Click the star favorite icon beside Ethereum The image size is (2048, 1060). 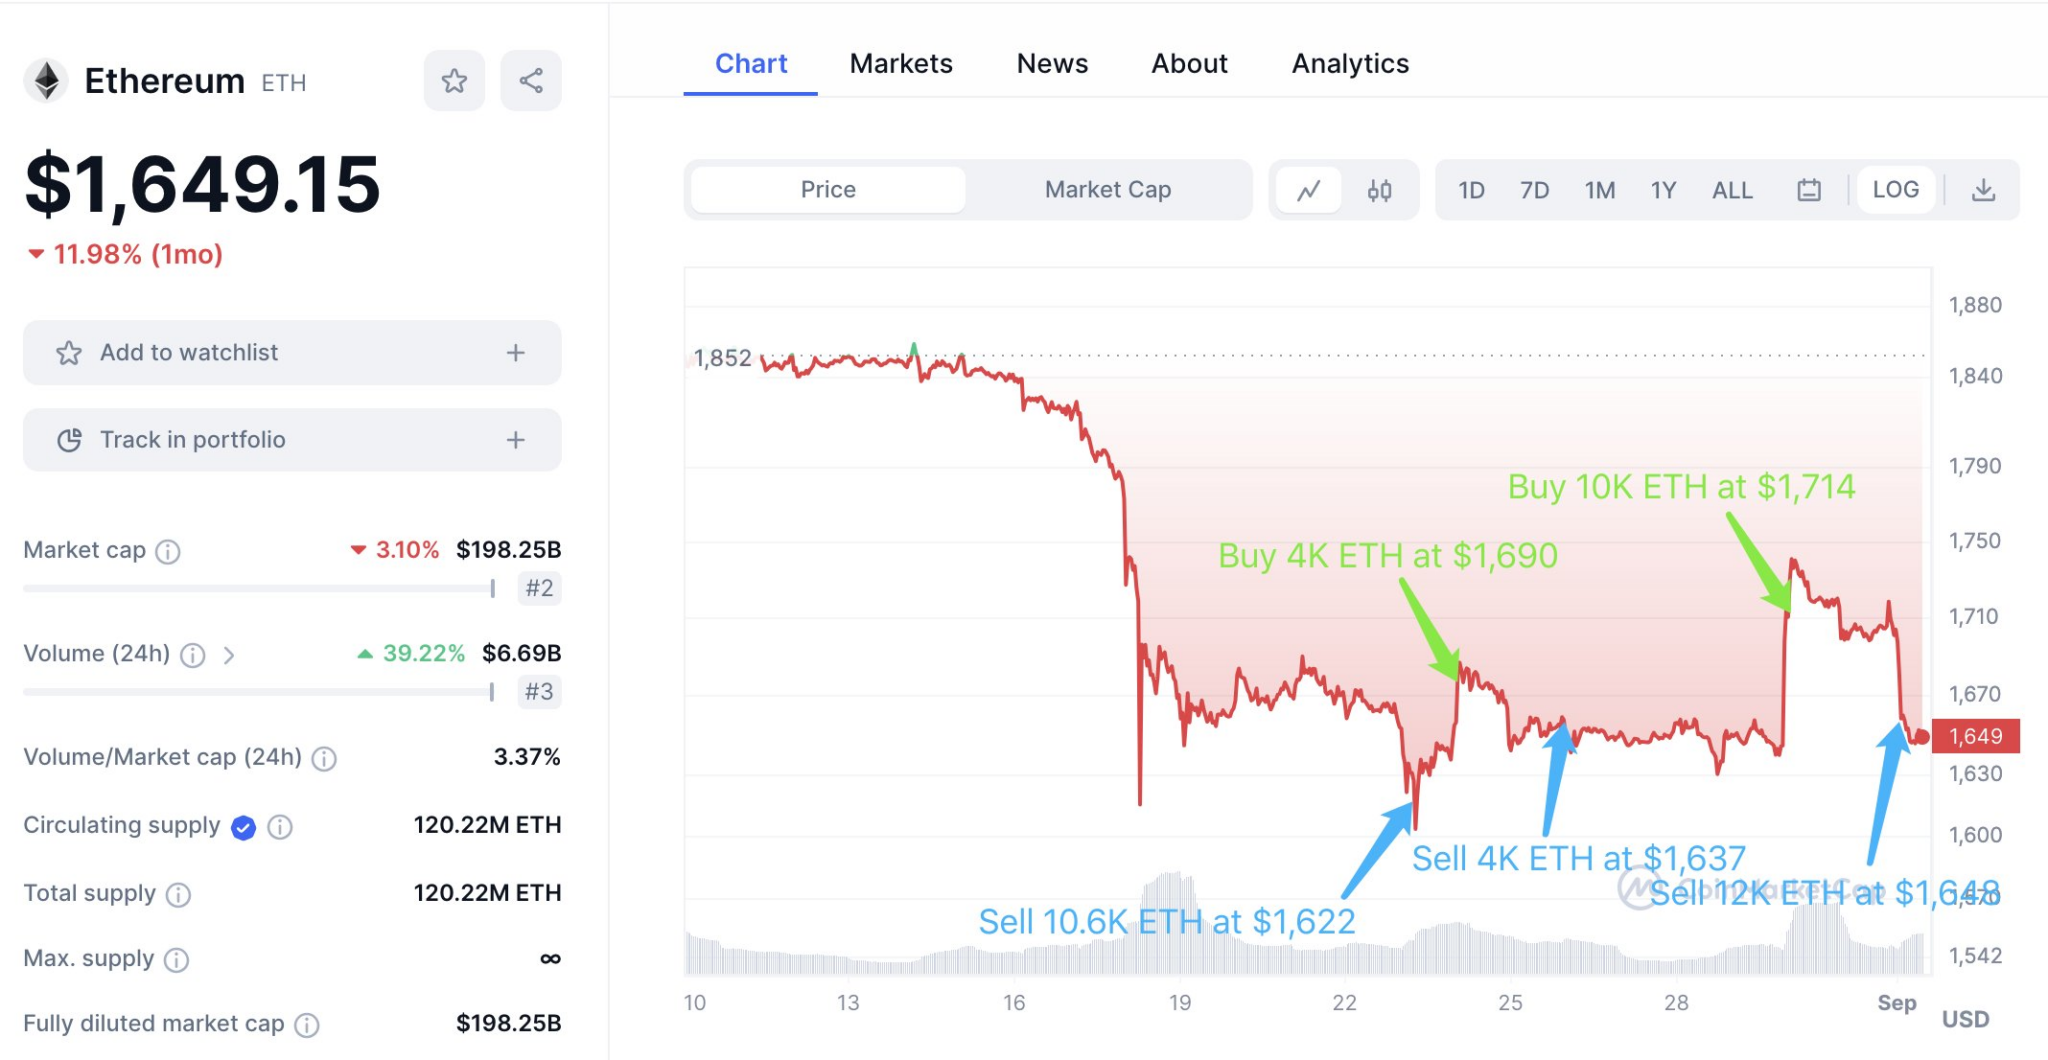pos(454,80)
